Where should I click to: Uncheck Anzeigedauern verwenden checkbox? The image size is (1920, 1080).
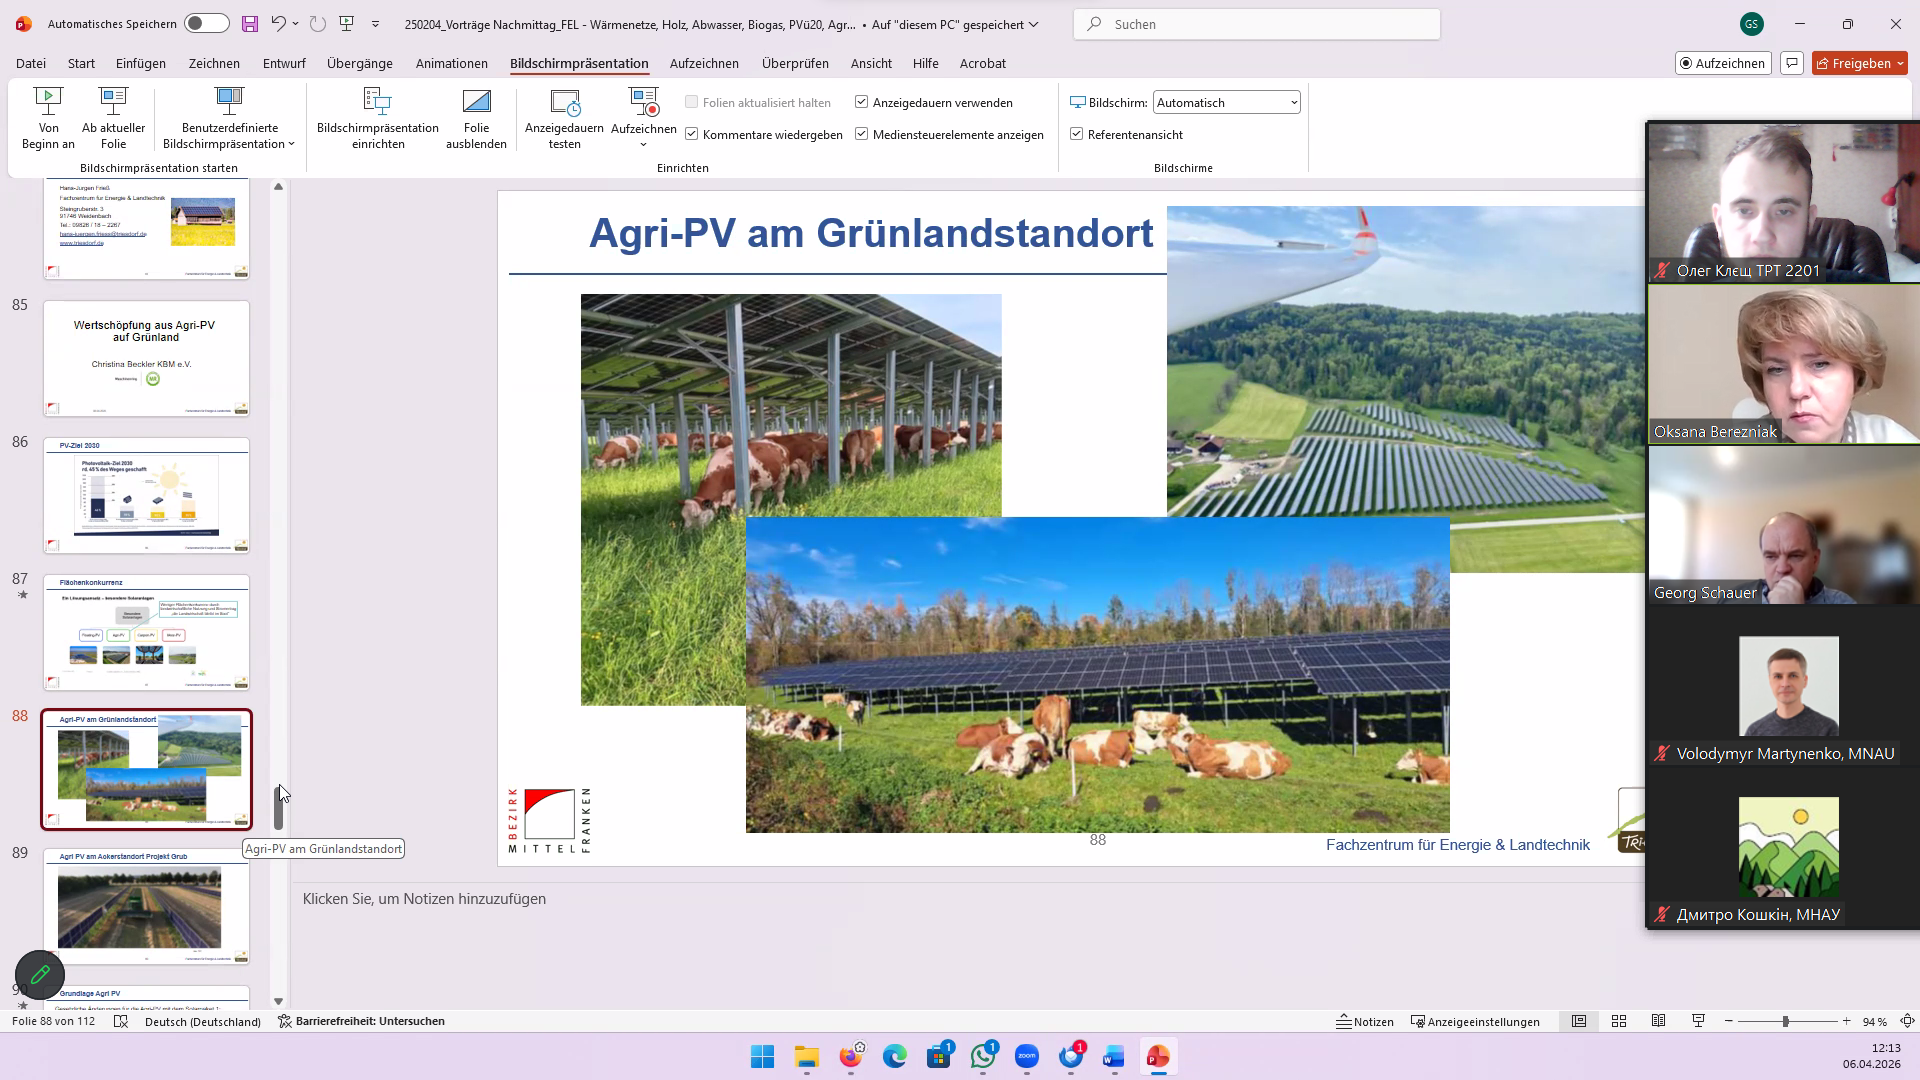861,102
